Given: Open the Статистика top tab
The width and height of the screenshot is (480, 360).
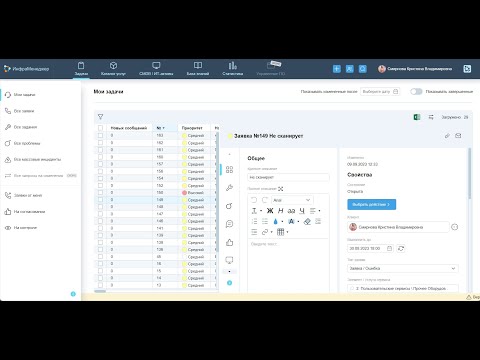Looking at the screenshot, I should coord(233,69).
